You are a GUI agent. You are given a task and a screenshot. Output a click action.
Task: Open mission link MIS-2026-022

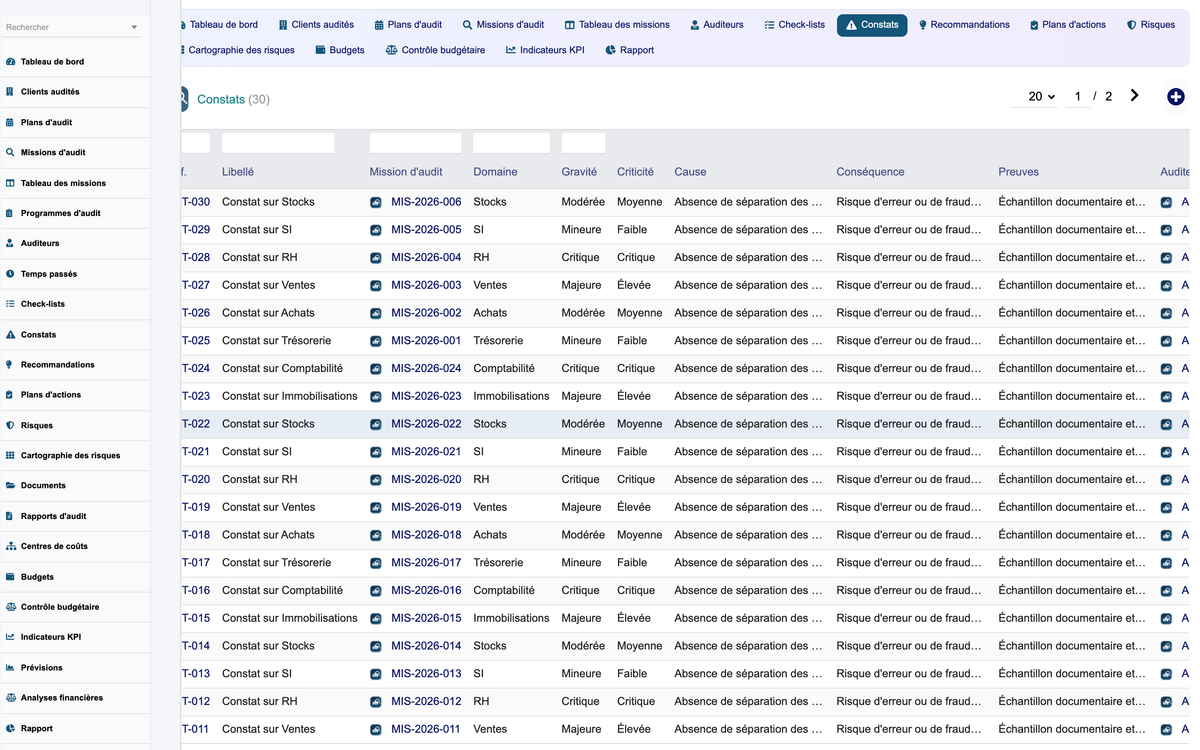tap(426, 424)
